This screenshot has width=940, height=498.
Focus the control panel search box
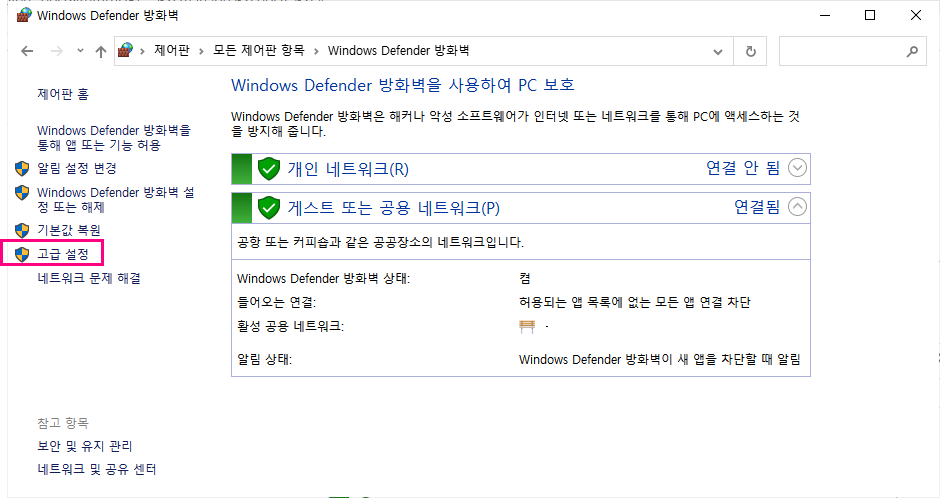[852, 51]
